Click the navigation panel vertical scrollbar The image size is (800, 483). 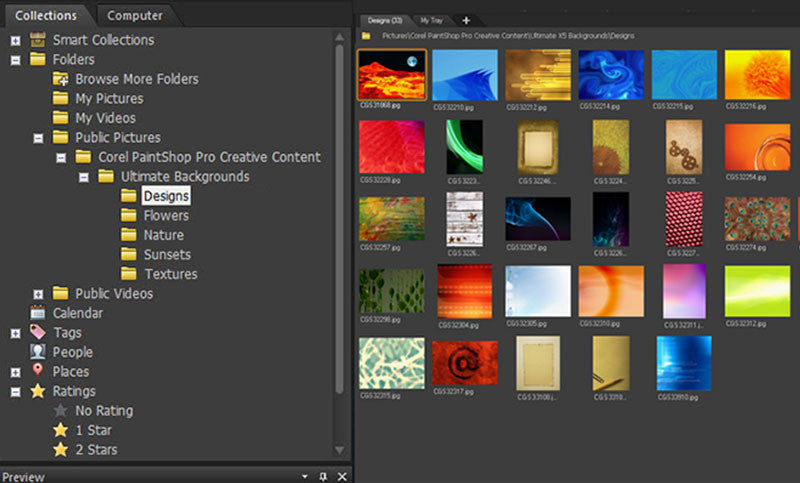pos(341,220)
